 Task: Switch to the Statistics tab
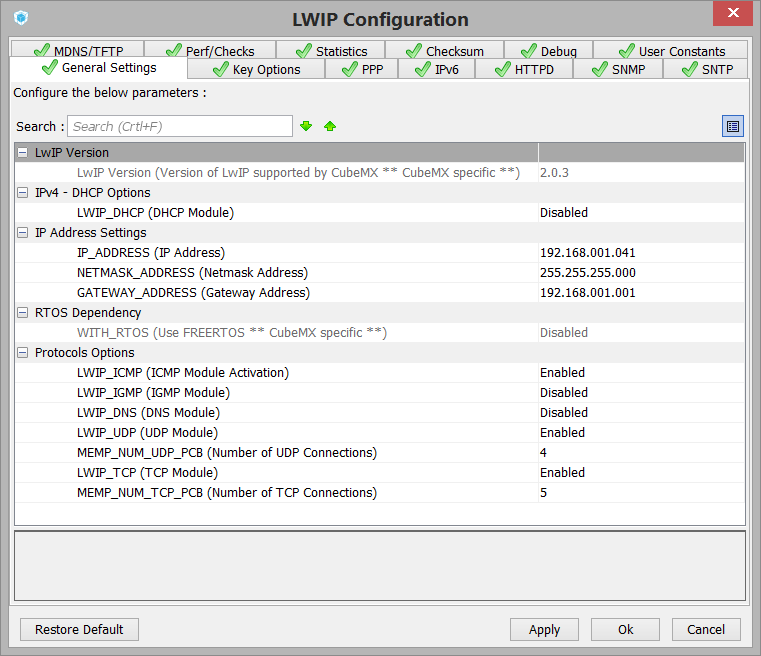point(331,50)
